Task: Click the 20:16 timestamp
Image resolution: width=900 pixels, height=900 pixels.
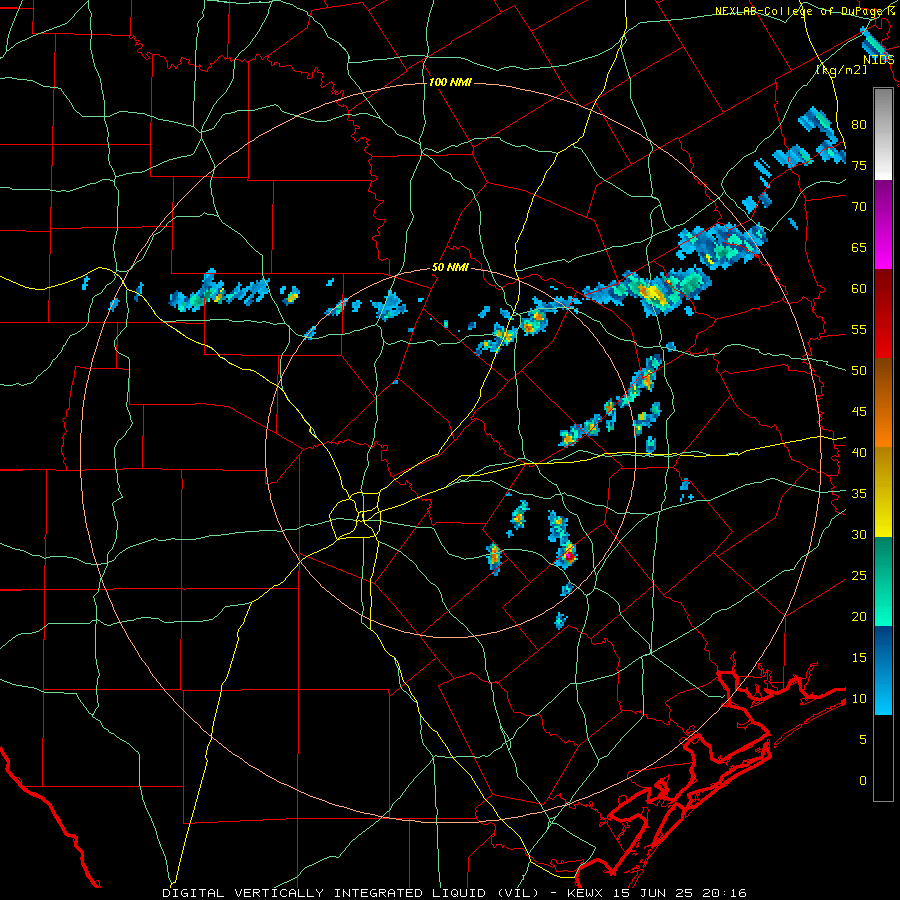Action: (726, 893)
